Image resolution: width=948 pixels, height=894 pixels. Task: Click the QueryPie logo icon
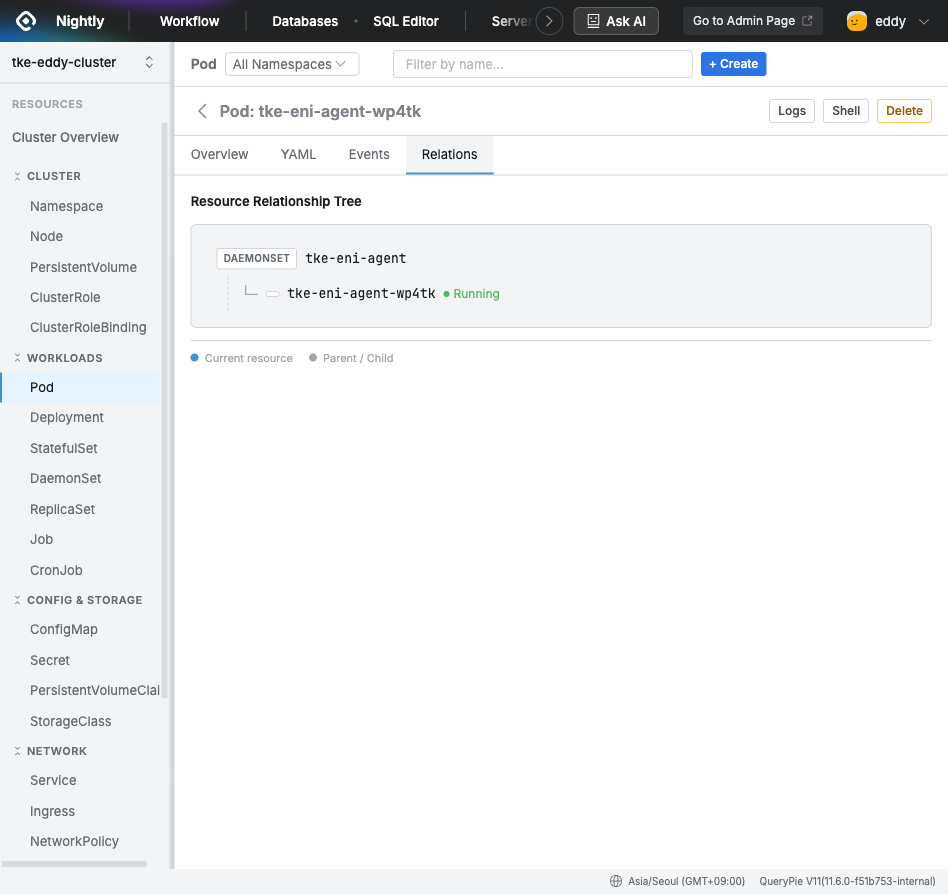[x=26, y=21]
